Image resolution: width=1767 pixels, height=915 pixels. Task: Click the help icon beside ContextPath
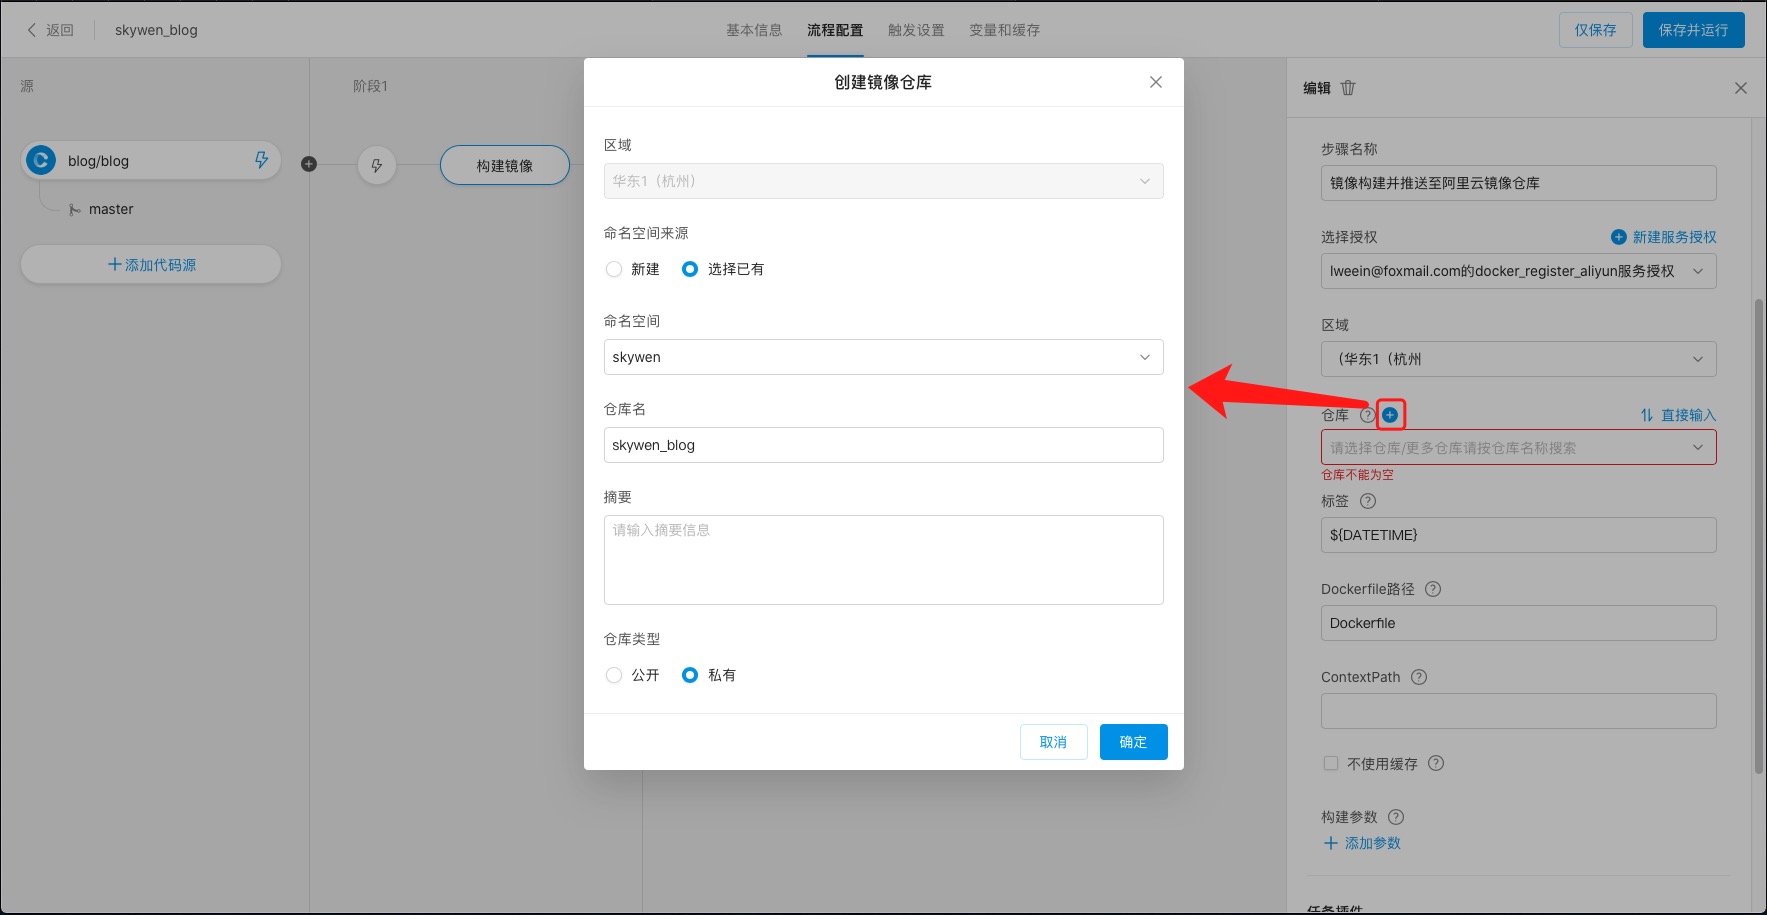[1419, 677]
